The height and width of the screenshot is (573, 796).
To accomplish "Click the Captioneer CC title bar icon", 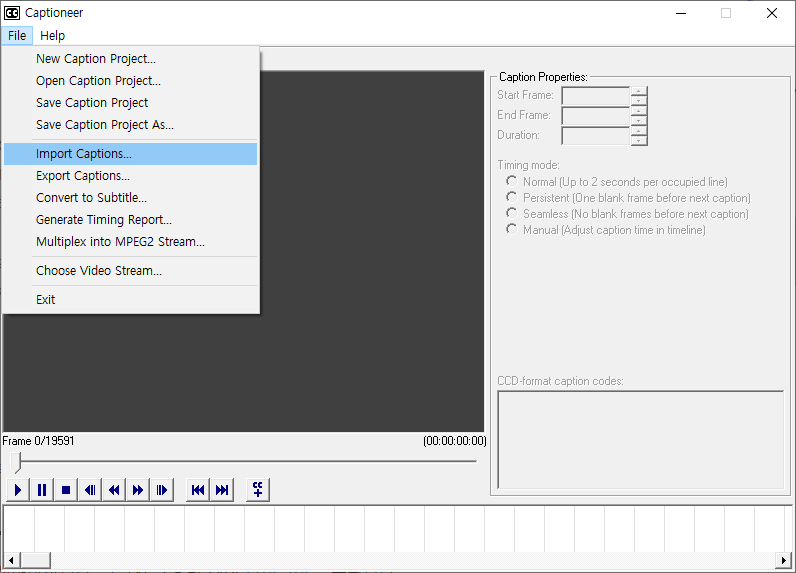I will coord(12,13).
